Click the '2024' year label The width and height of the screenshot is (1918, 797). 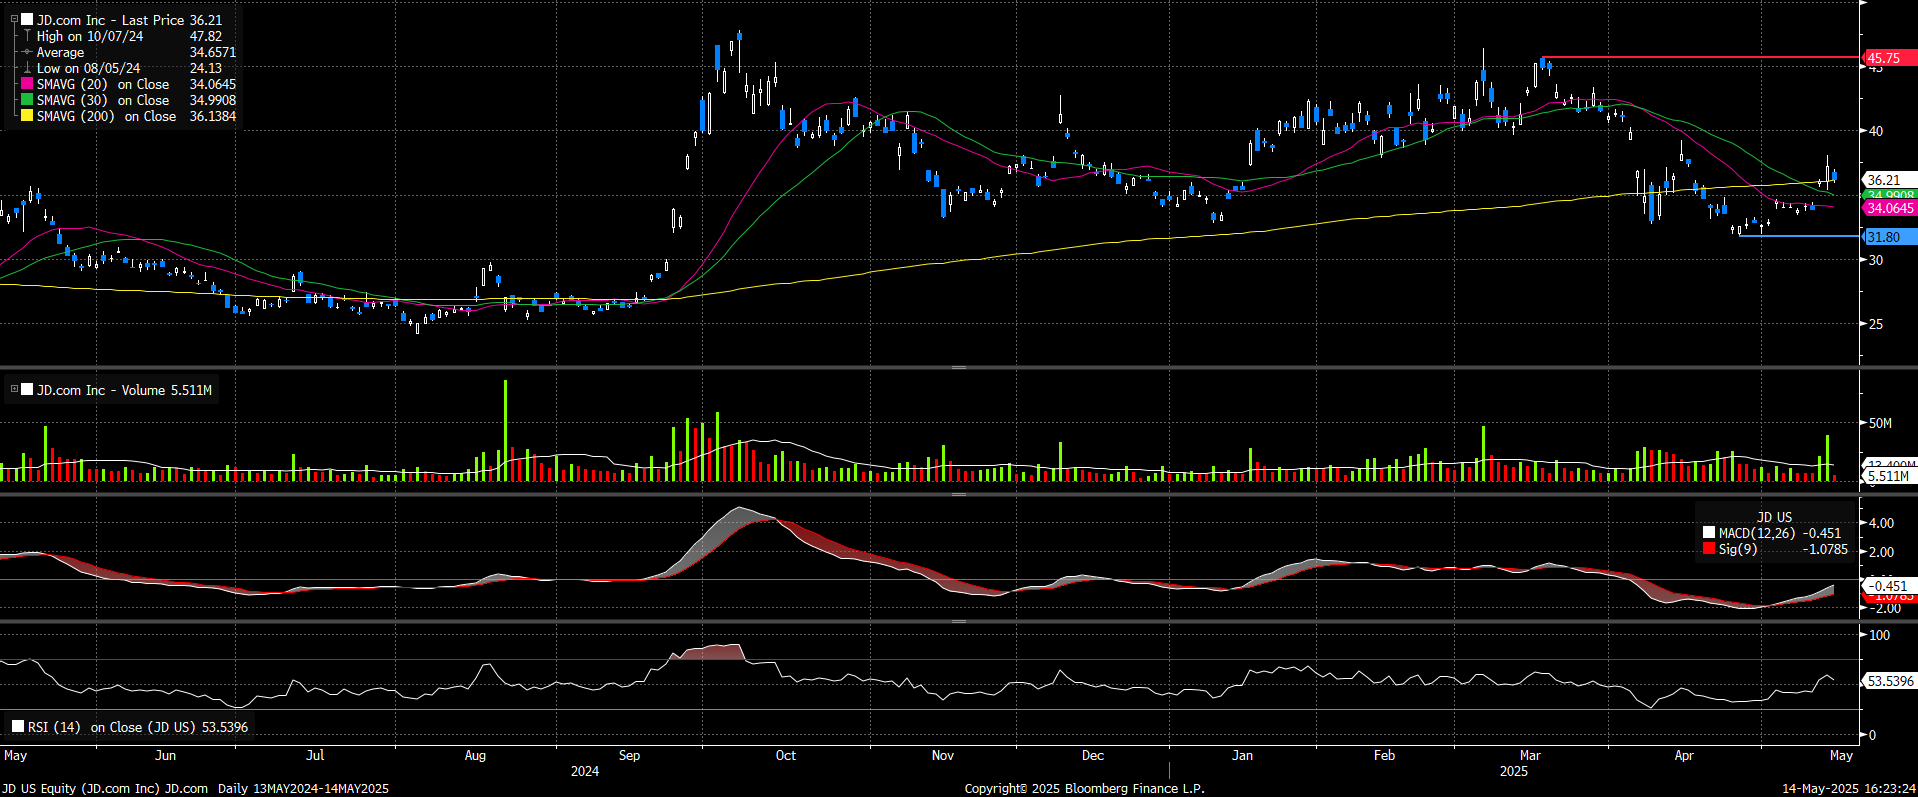click(585, 771)
